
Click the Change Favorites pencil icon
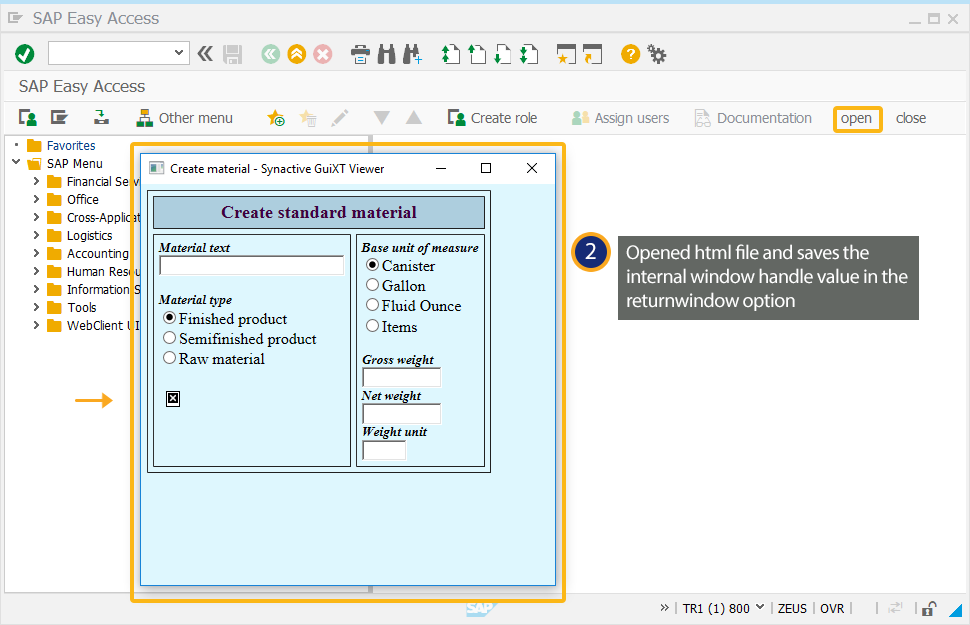click(x=340, y=118)
